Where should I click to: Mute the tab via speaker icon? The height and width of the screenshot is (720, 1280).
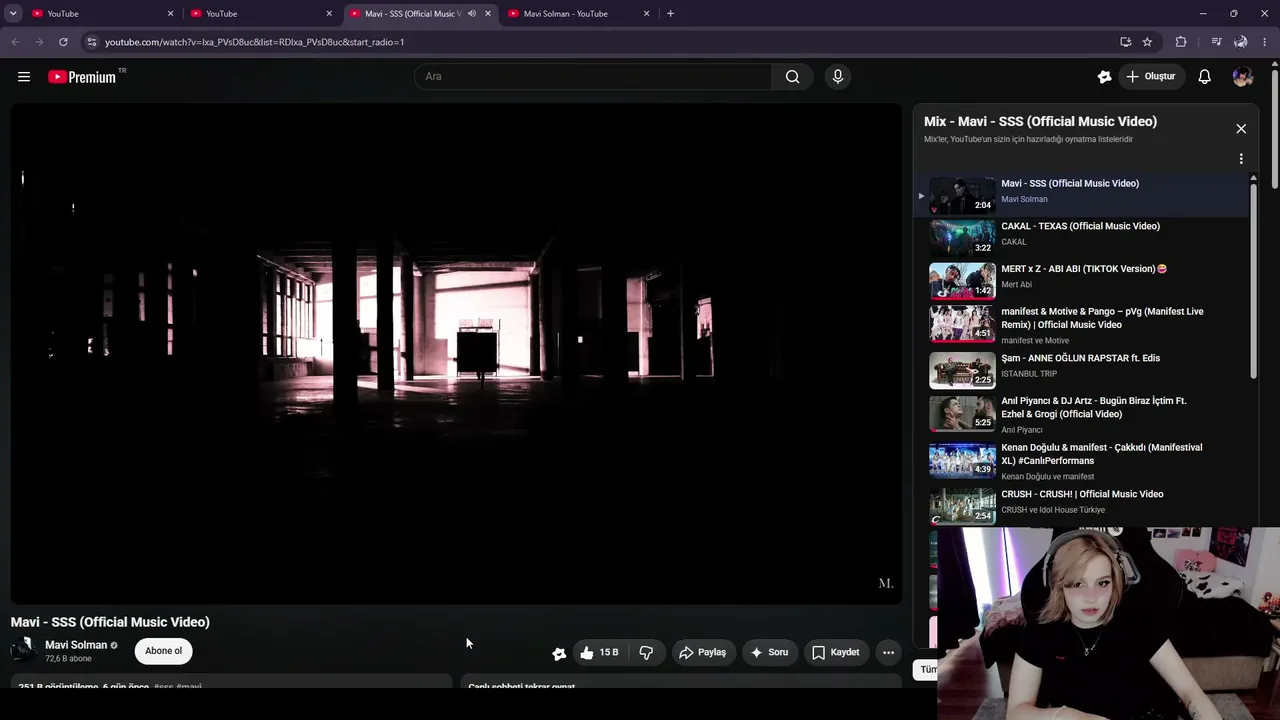[x=472, y=14]
